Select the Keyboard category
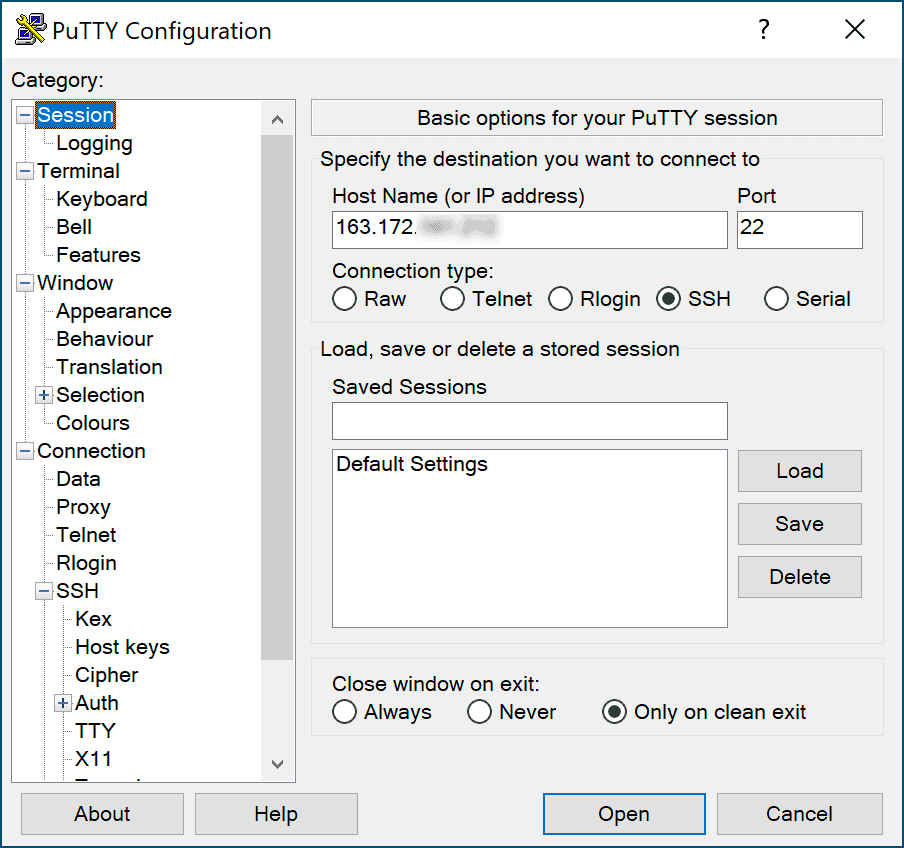This screenshot has width=904, height=848. coord(101,199)
